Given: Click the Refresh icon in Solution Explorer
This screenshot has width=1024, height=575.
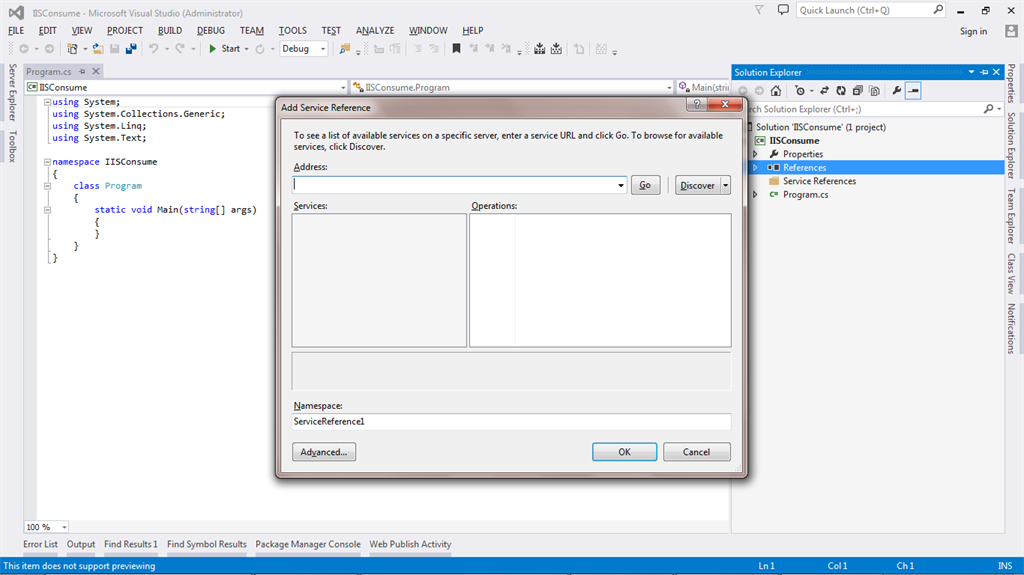Looking at the screenshot, I should (x=841, y=91).
